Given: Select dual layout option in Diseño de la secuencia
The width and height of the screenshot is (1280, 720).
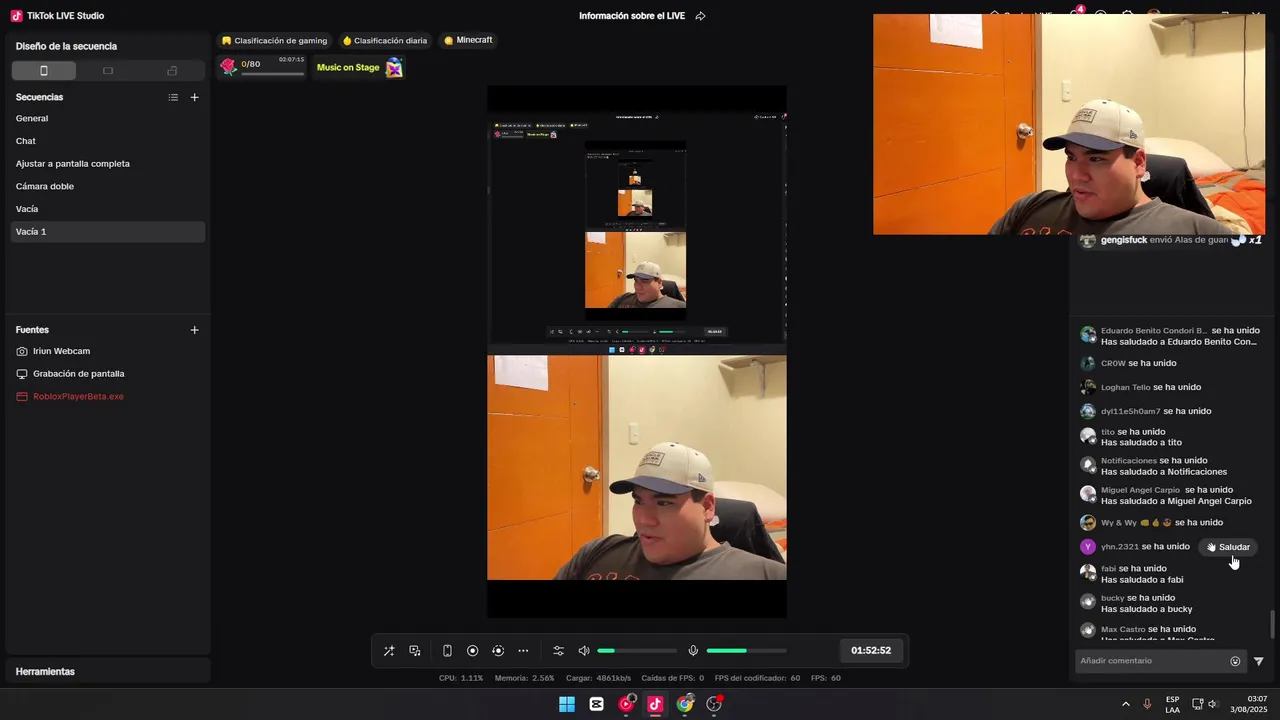Looking at the screenshot, I should 172,71.
